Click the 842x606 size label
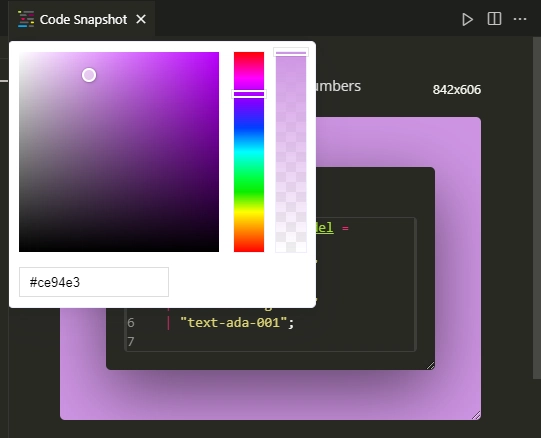Viewport: 541px width, 438px height. point(456,90)
